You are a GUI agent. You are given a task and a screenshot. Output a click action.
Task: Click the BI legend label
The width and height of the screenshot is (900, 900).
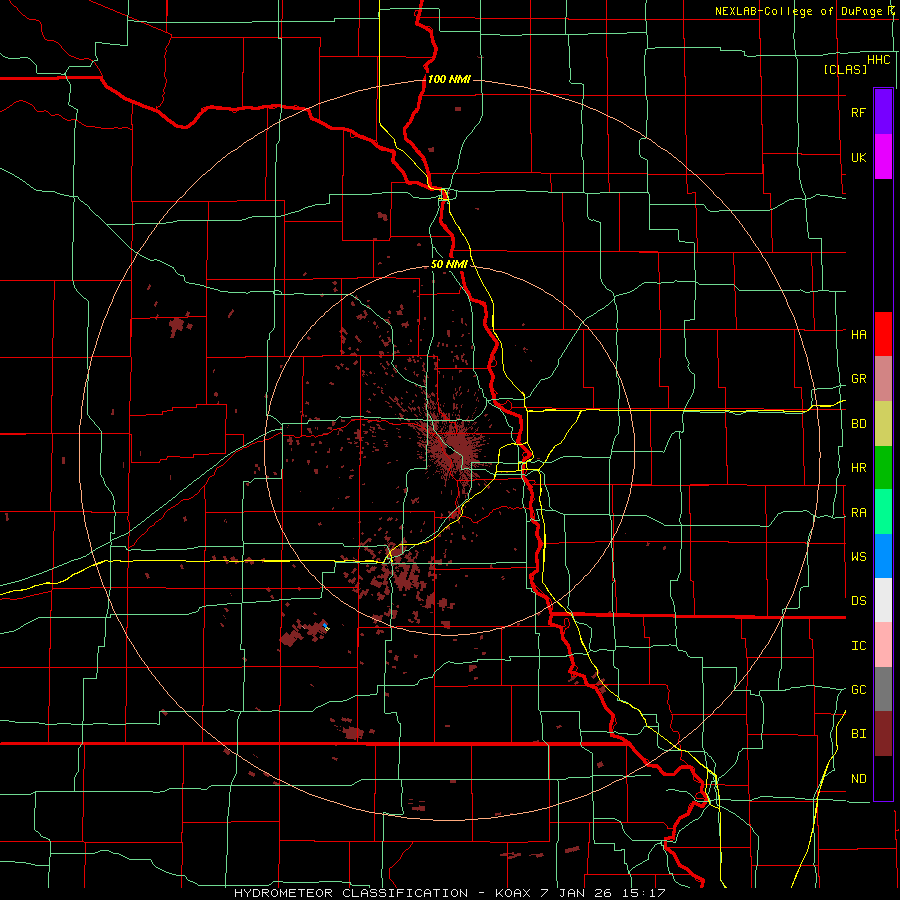[858, 734]
